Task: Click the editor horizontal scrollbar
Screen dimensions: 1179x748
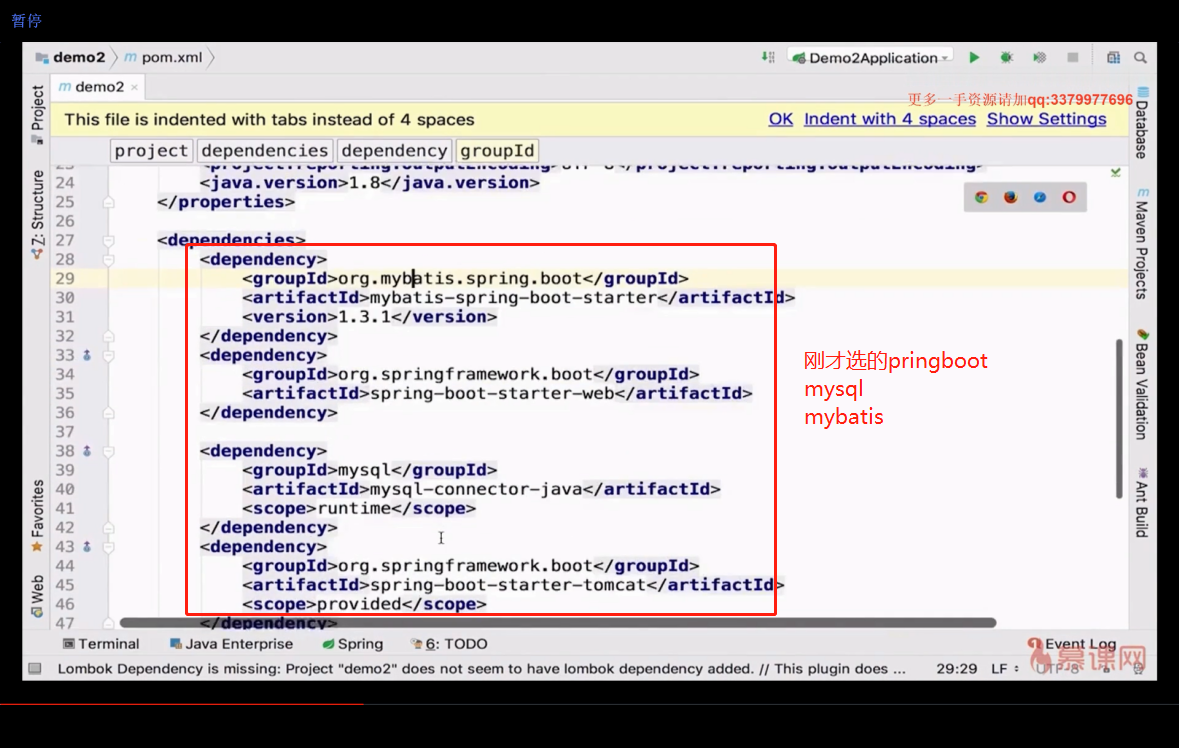Action: [x=558, y=623]
